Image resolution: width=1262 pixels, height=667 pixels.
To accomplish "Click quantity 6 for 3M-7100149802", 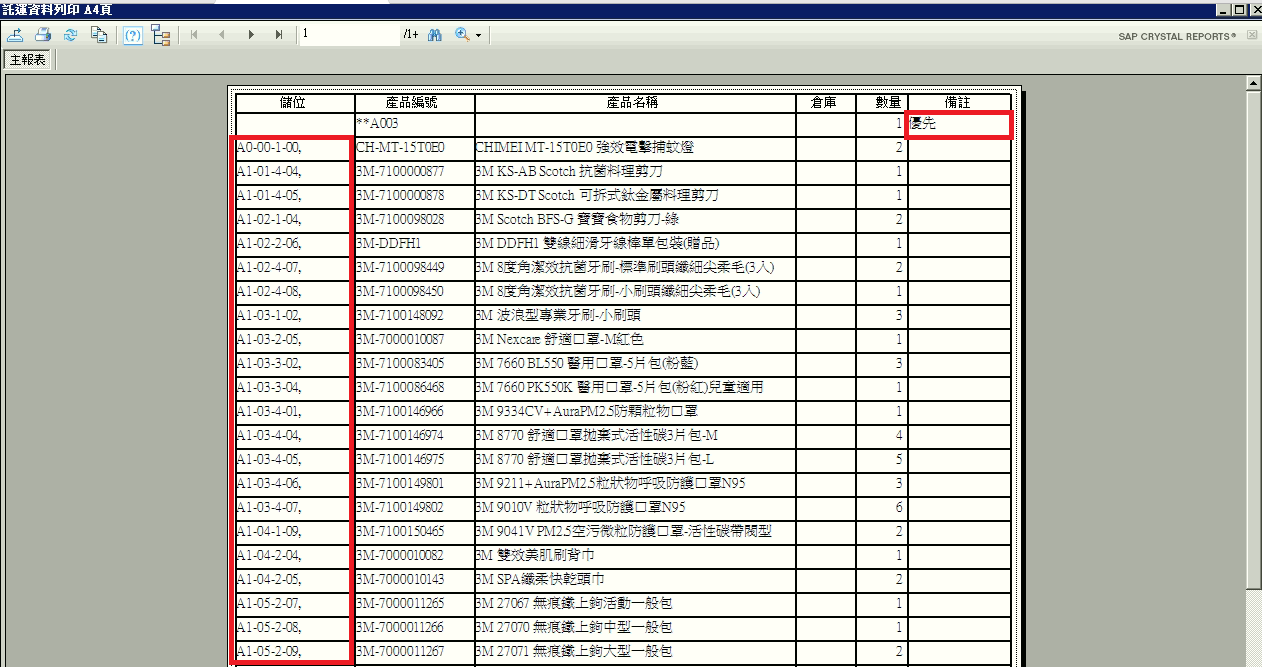I will (x=899, y=507).
